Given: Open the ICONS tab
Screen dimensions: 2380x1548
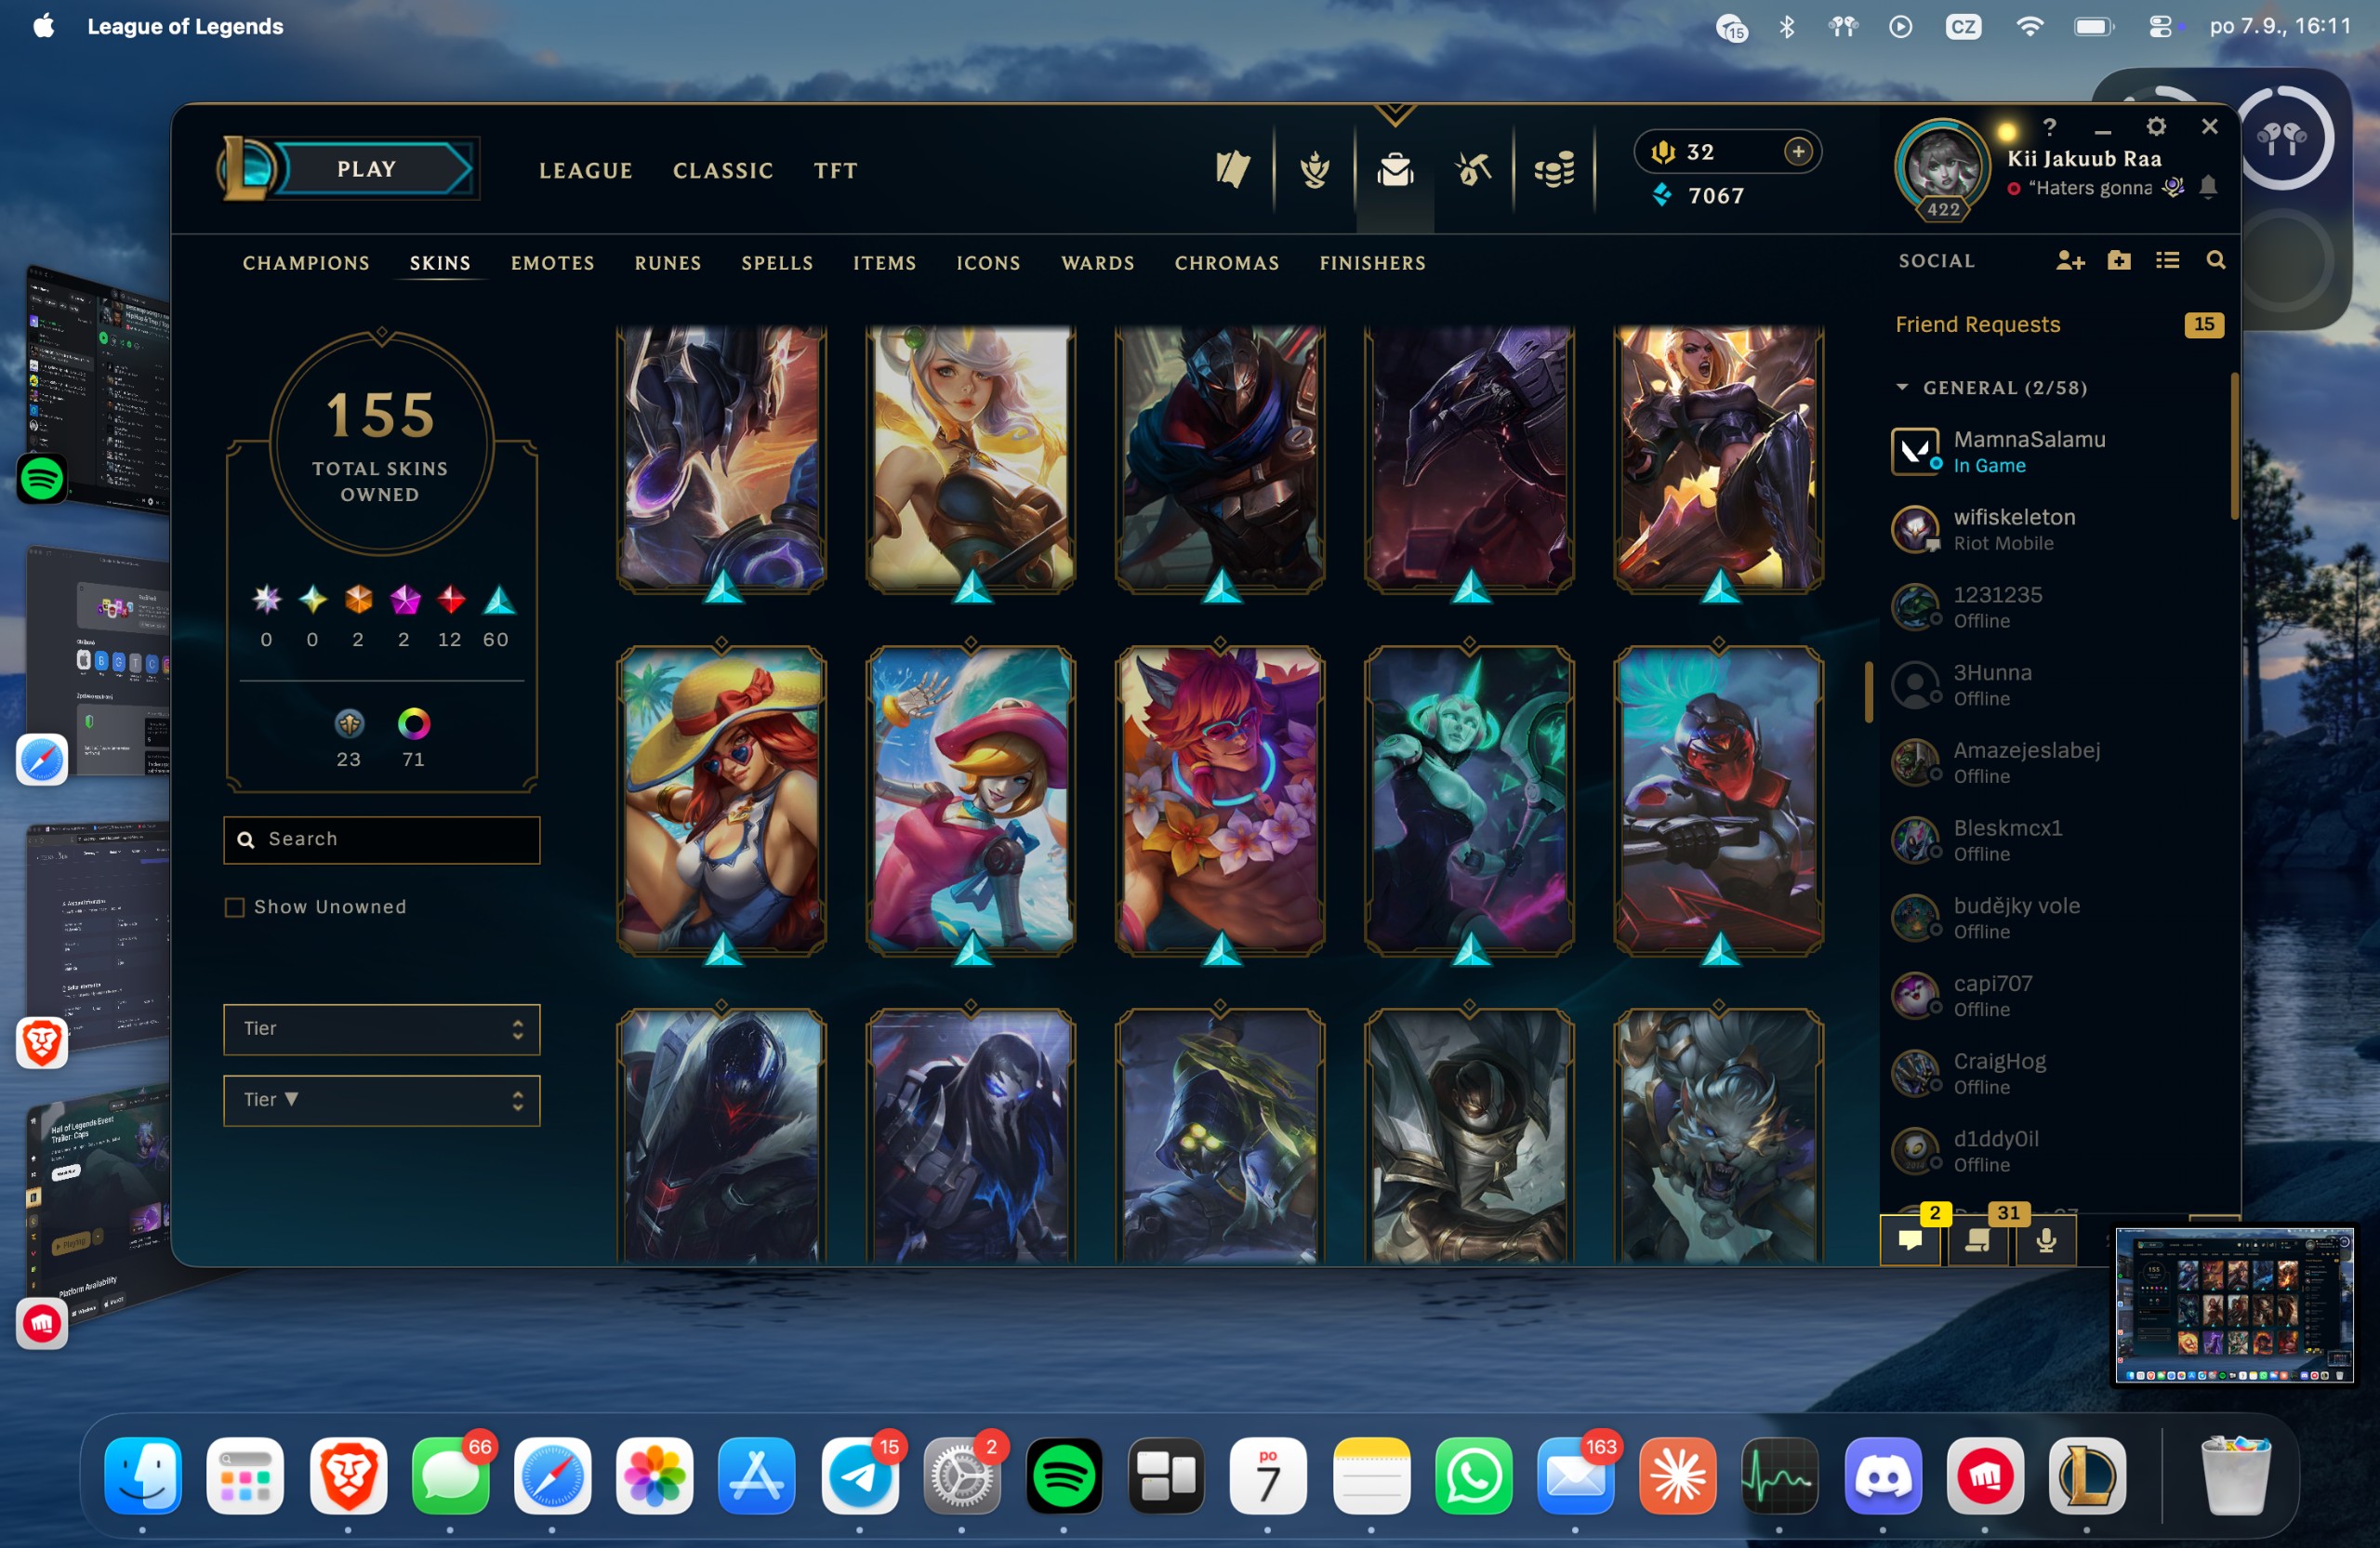Looking at the screenshot, I should (x=988, y=263).
